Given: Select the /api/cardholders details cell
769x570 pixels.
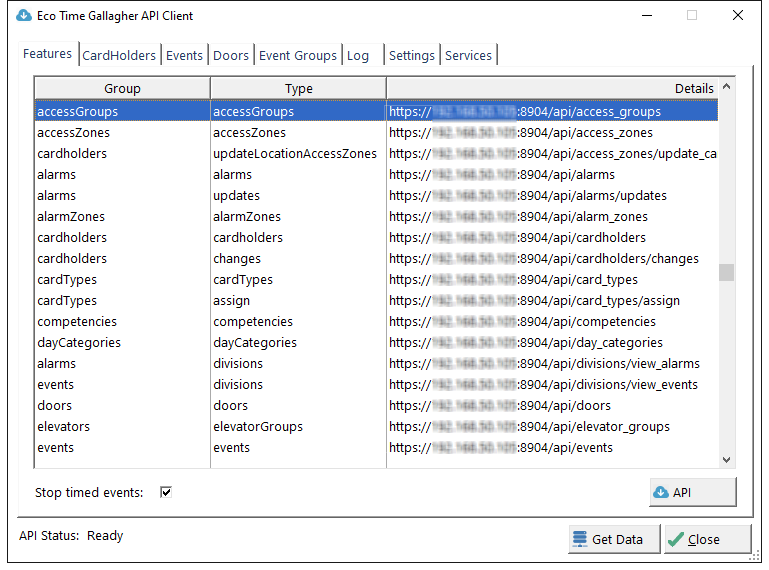Looking at the screenshot, I should pyautogui.click(x=552, y=237).
